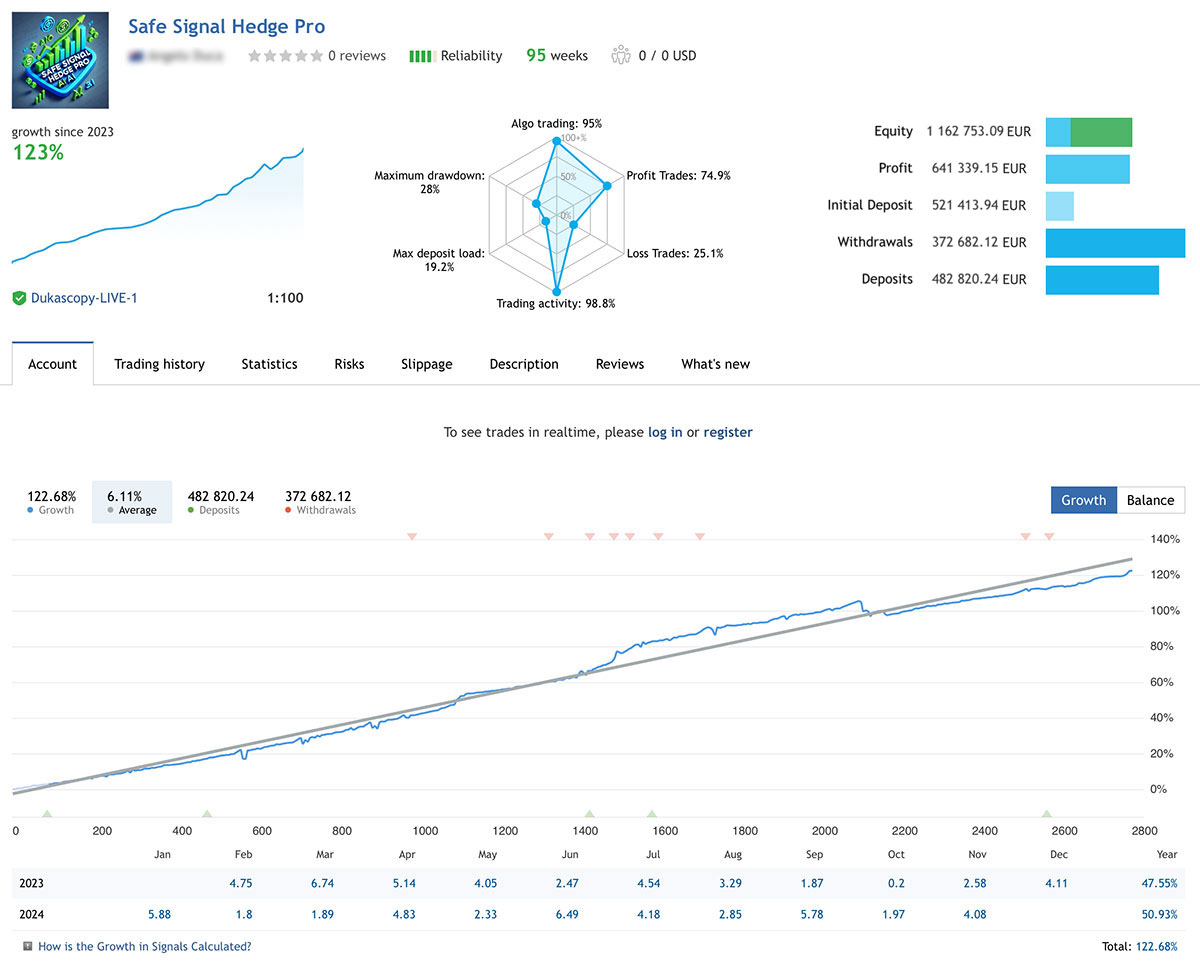Switch to the Statistics tab
The image size is (1200, 968).
(x=269, y=364)
